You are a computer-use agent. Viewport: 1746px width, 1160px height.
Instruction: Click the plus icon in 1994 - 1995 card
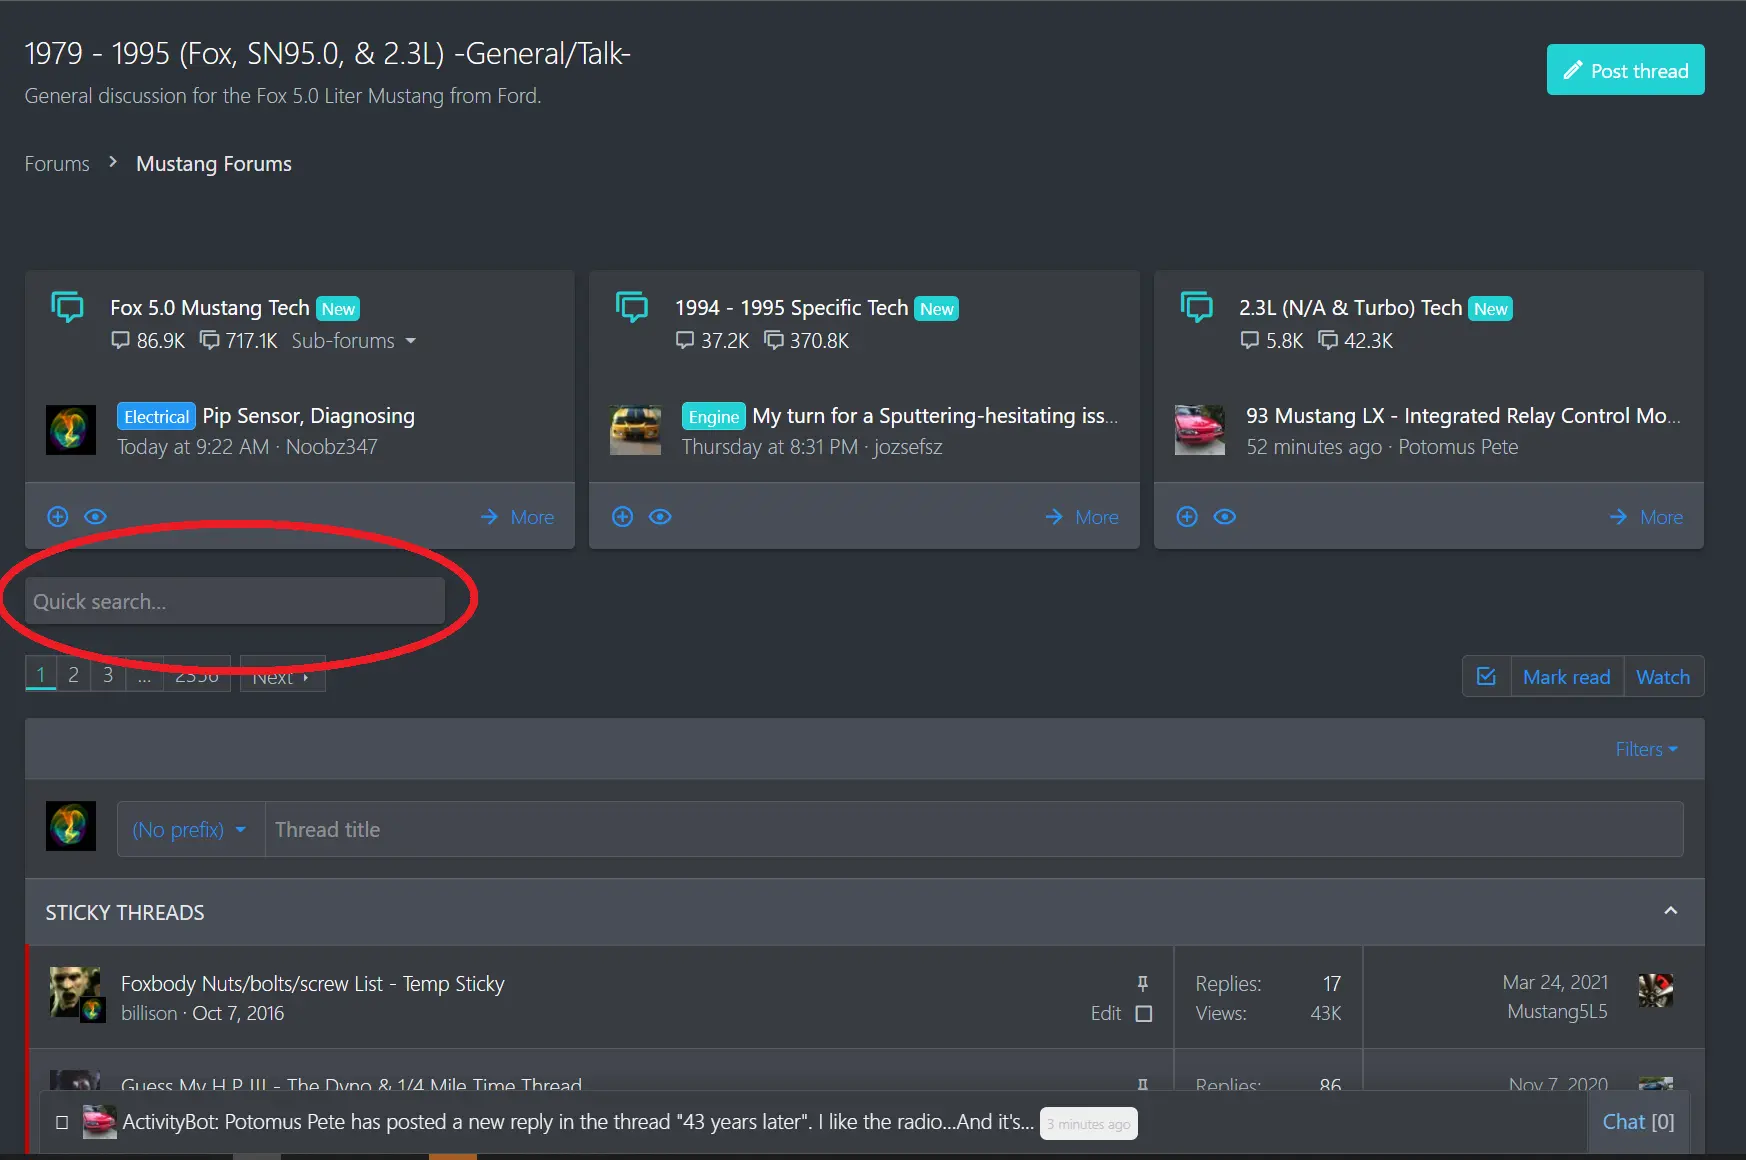tap(623, 517)
